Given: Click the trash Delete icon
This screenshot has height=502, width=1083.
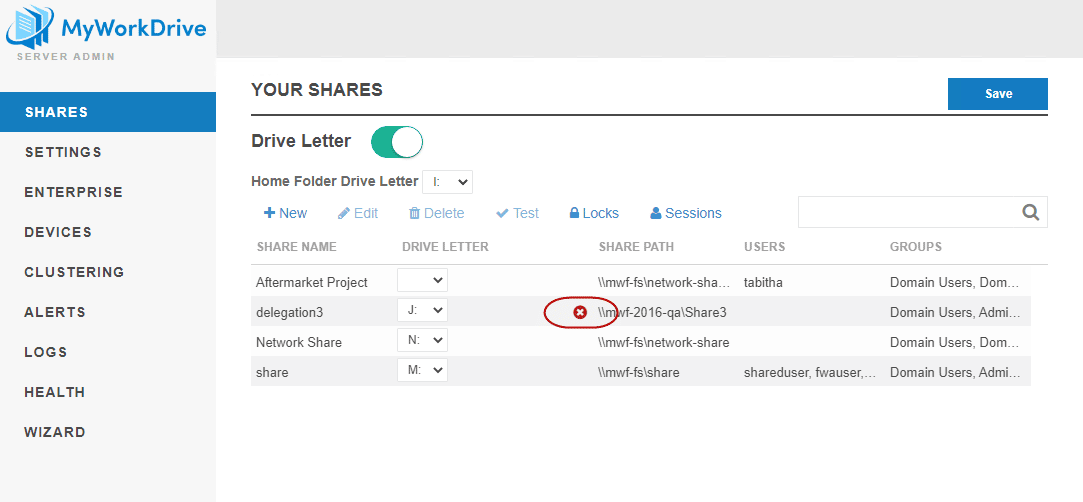Looking at the screenshot, I should pos(414,213).
